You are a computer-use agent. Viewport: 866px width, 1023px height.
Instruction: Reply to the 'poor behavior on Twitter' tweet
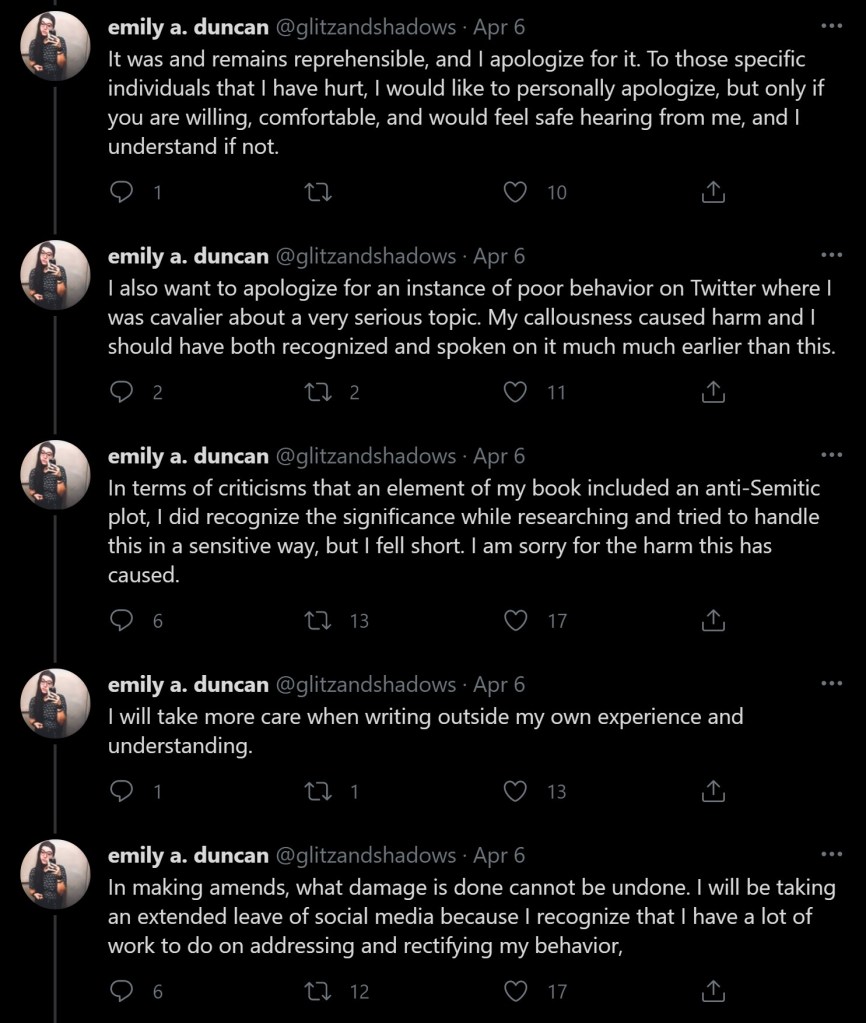(120, 393)
